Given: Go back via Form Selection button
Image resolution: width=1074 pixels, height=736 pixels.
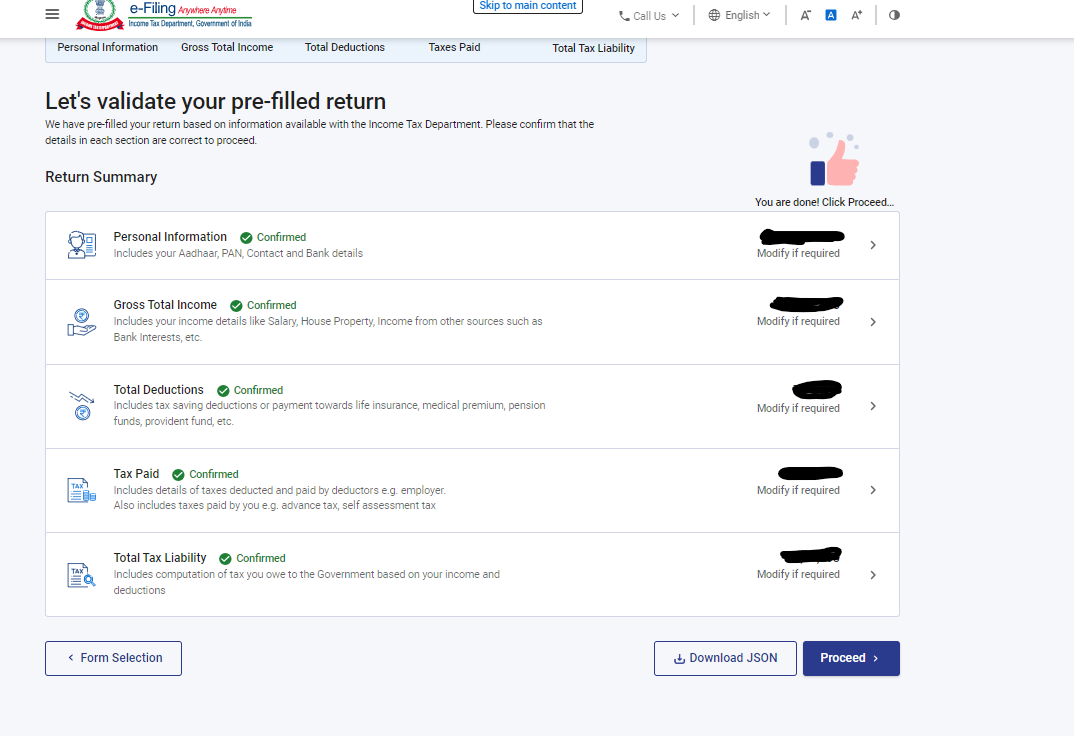Looking at the screenshot, I should click(112, 658).
